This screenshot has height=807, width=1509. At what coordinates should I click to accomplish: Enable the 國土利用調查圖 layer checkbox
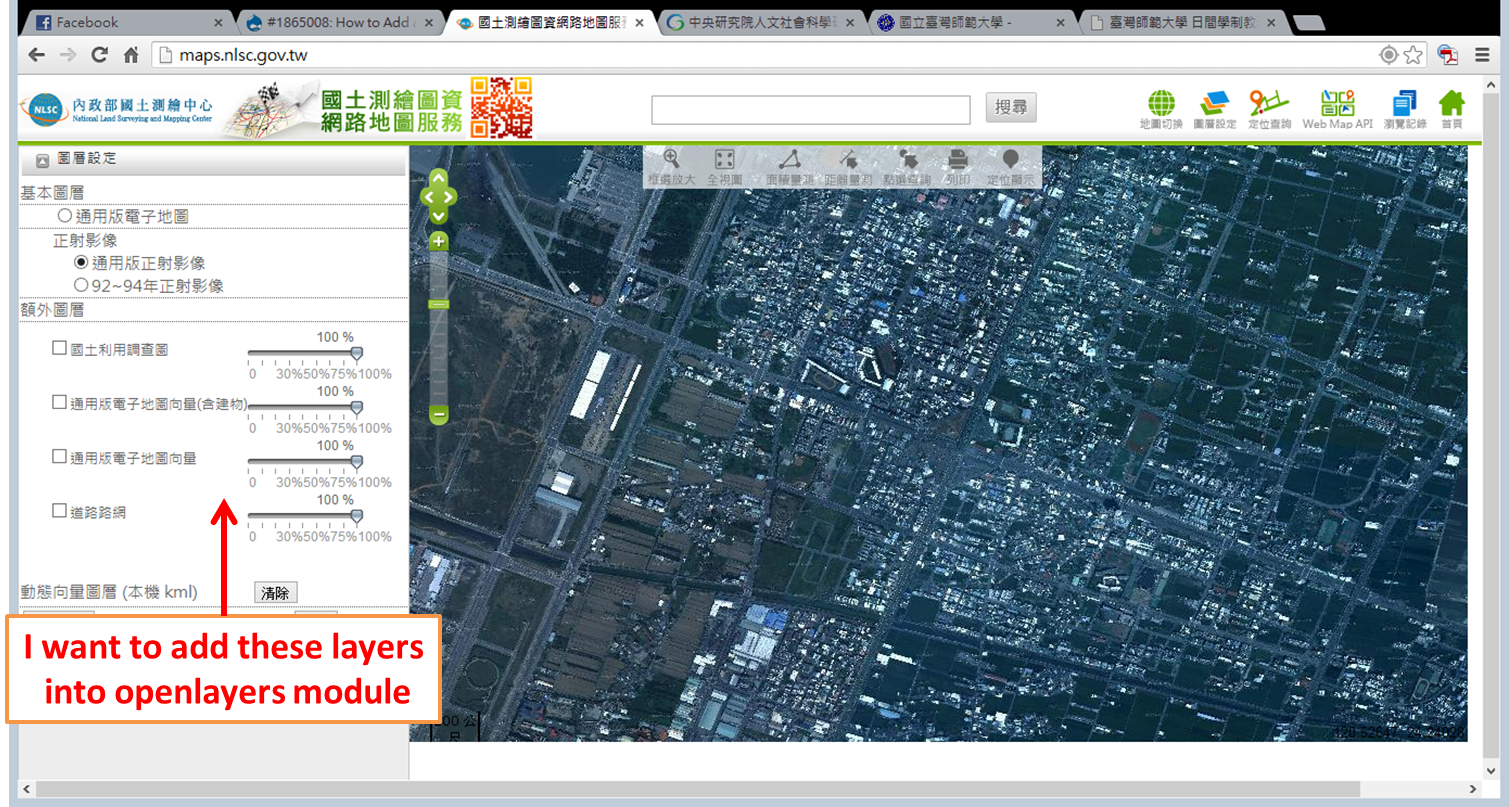(59, 349)
